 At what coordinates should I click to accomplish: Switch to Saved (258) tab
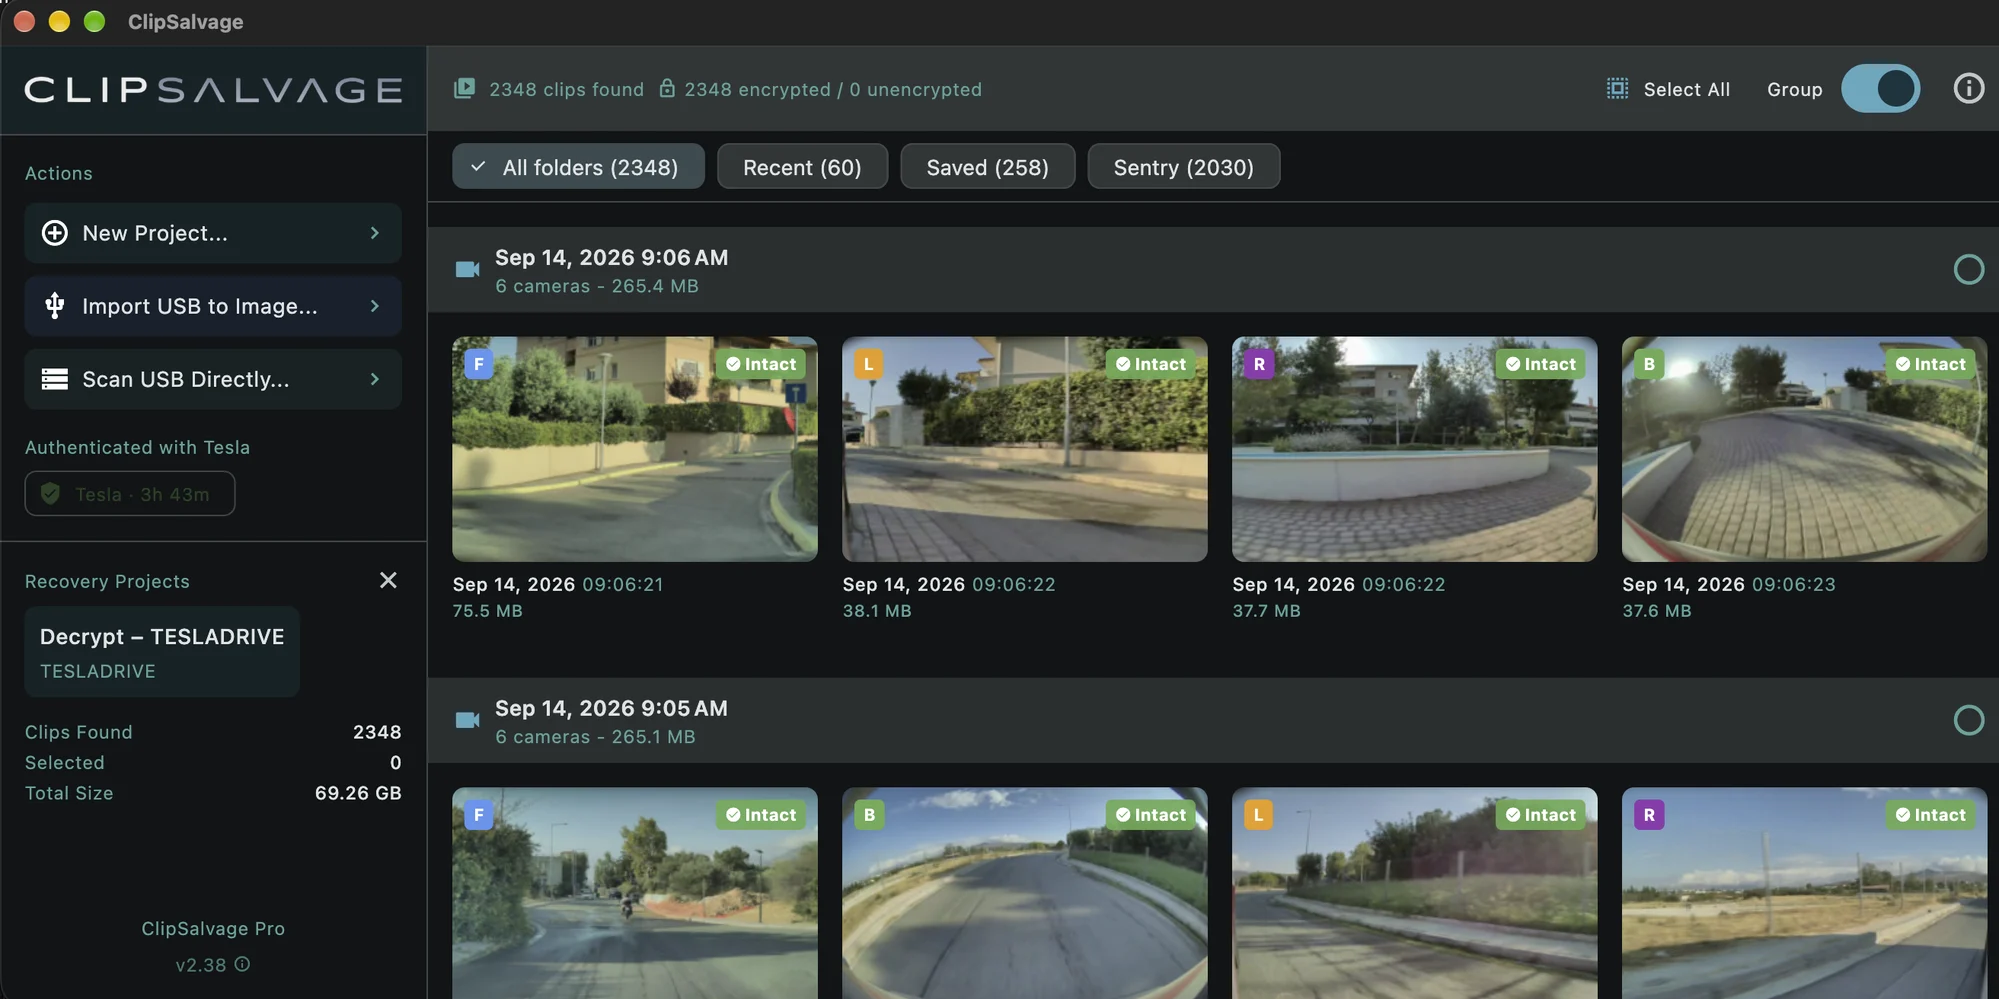(987, 167)
